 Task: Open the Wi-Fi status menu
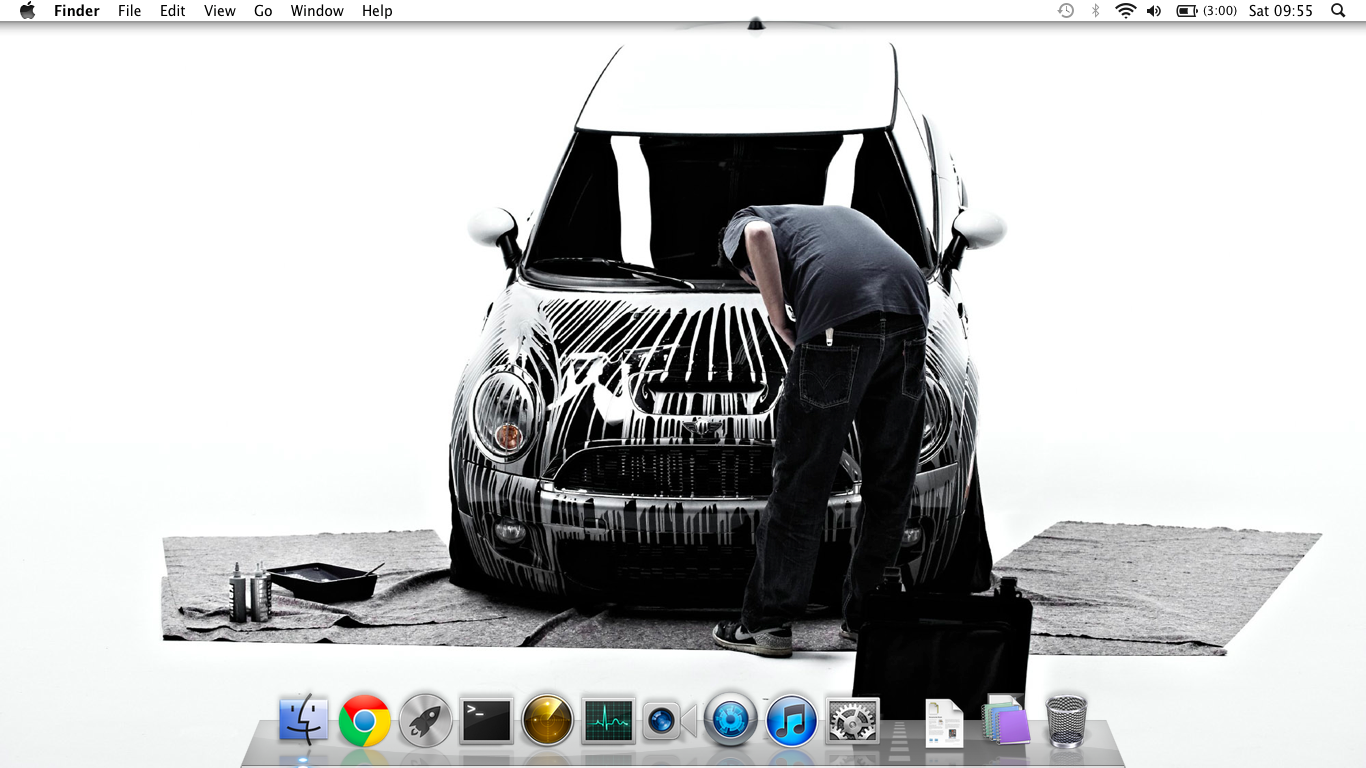(x=1126, y=11)
